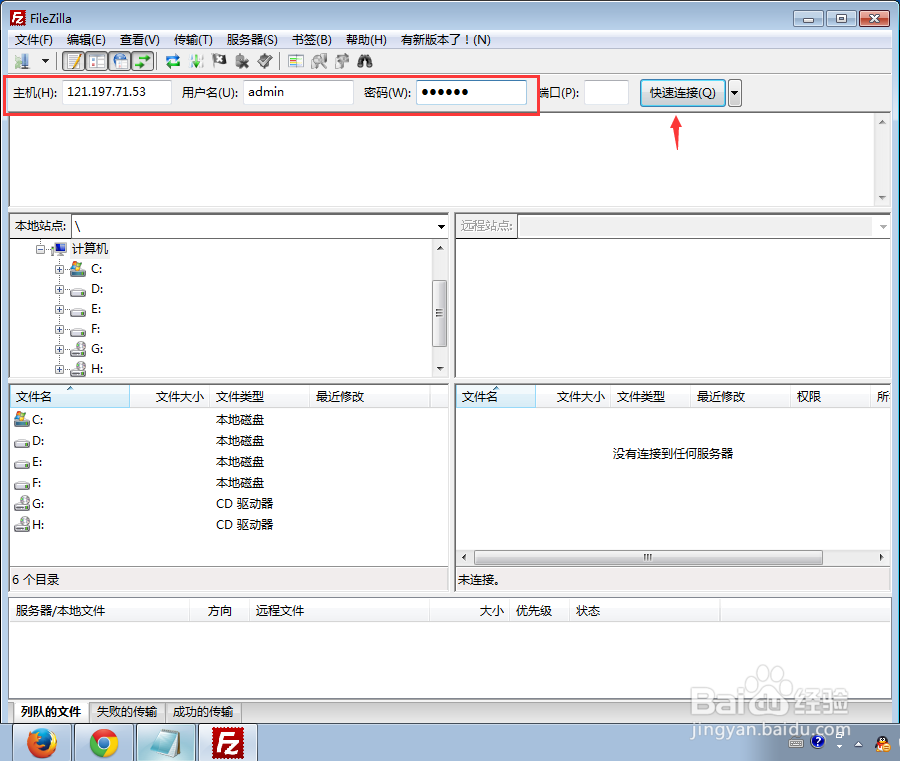Screen dimensions: 900x761
Task: Toggle directory comparison icon
Action: 319,61
